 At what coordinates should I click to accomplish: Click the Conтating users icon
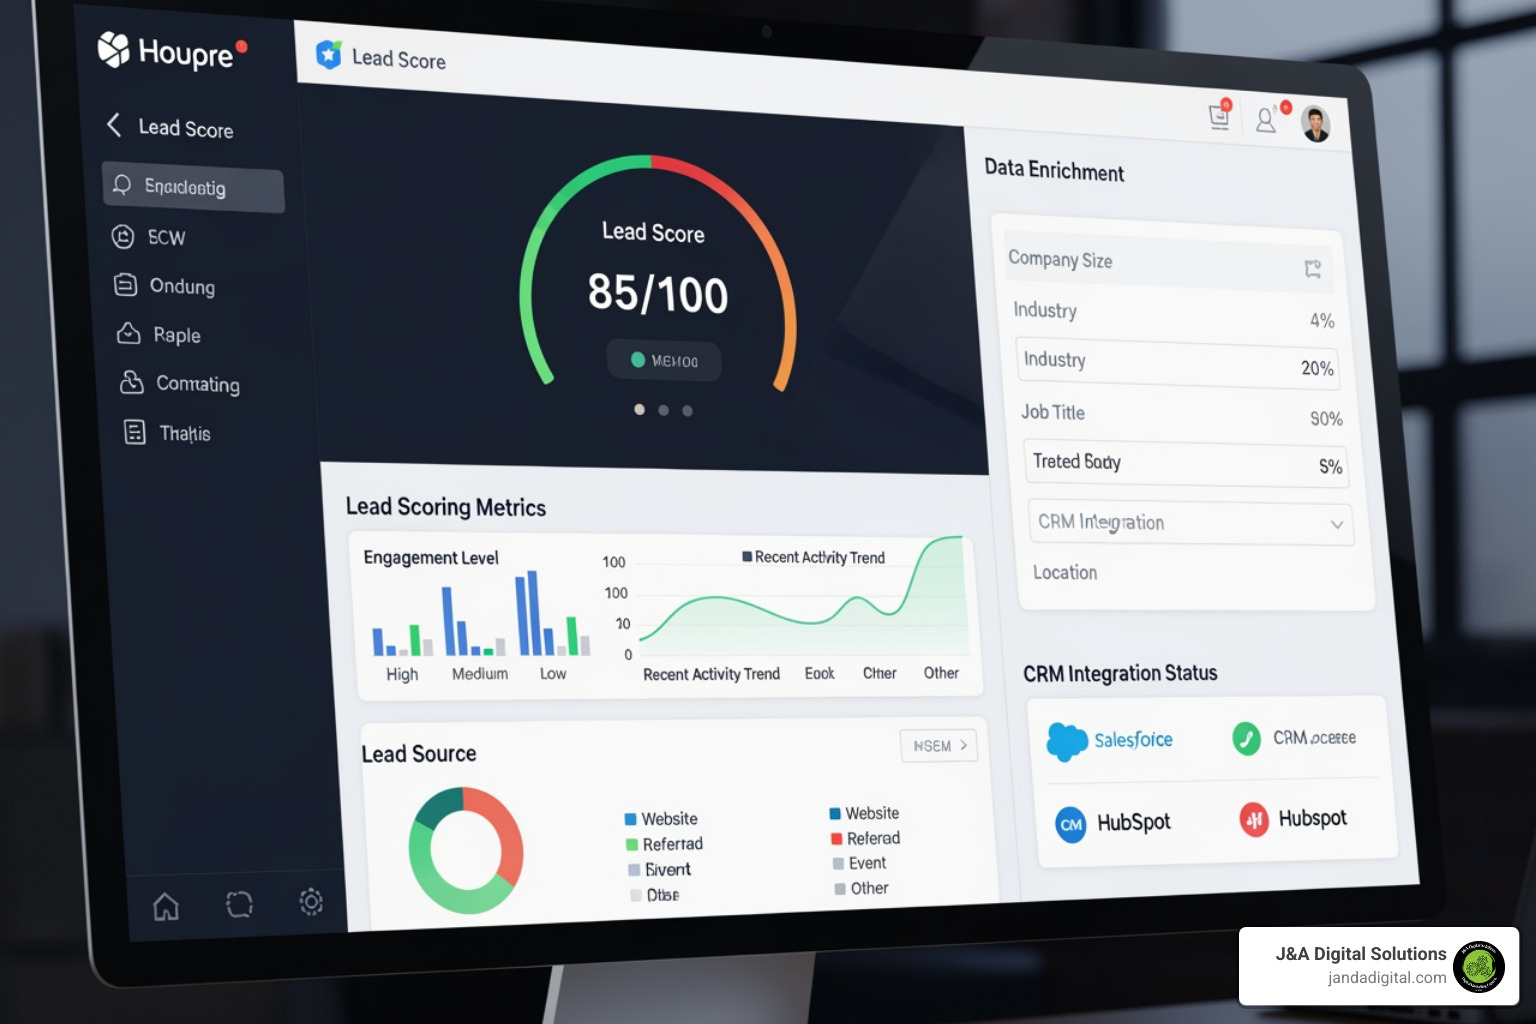click(132, 382)
